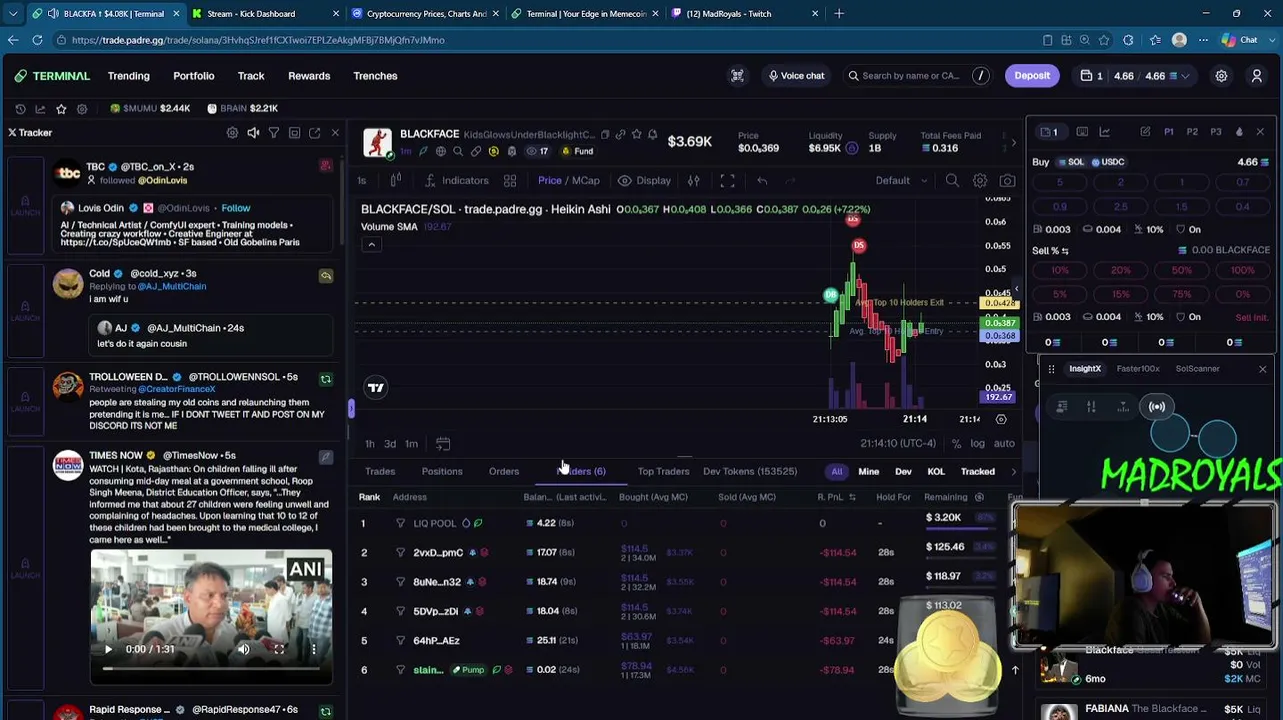Viewport: 1283px width, 720px height.
Task: Filter the LIQ POOL holder row
Action: 400,523
